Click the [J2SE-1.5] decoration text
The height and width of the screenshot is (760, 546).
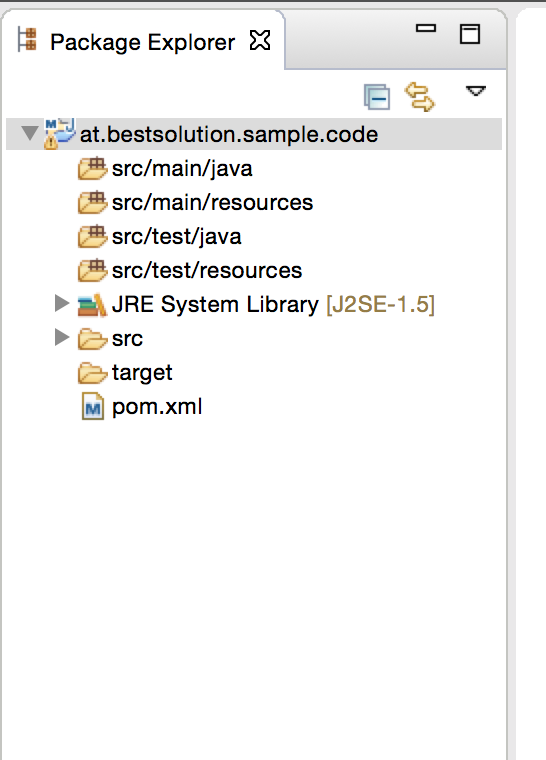[381, 305]
